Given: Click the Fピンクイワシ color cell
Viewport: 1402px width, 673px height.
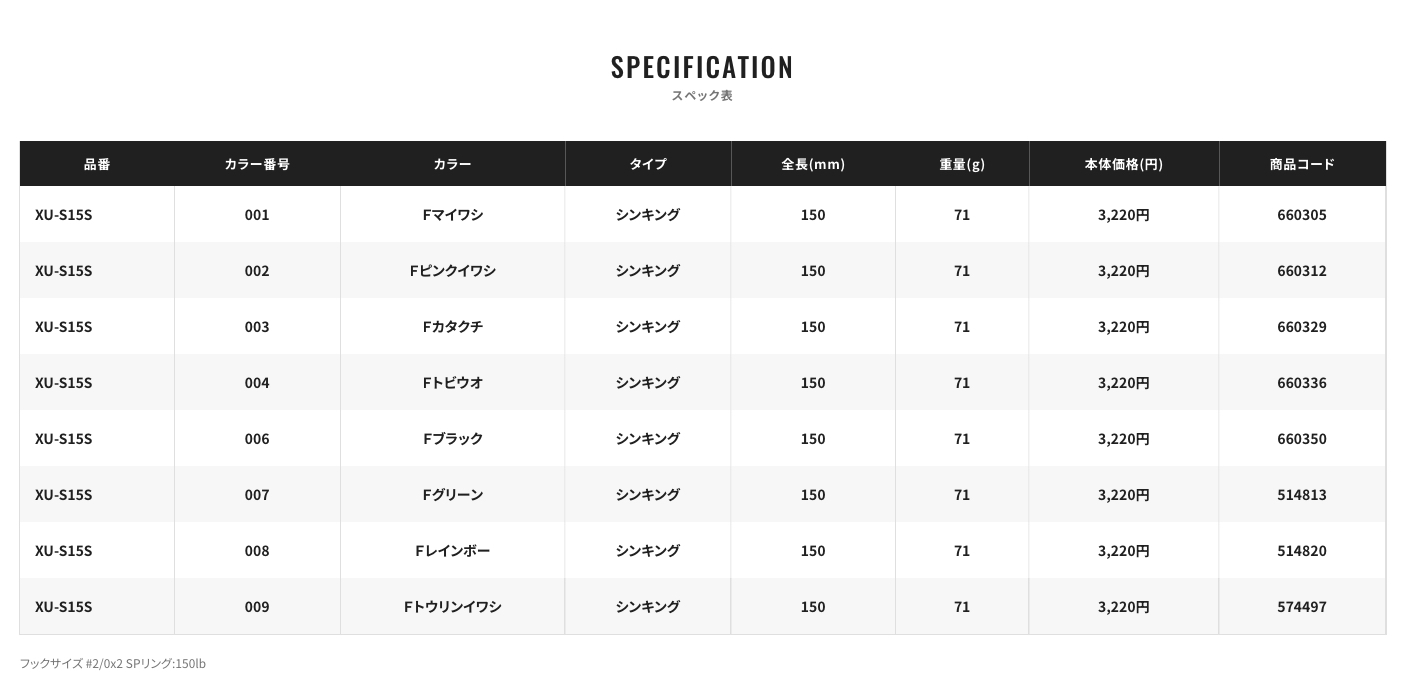Looking at the screenshot, I should click(452, 271).
